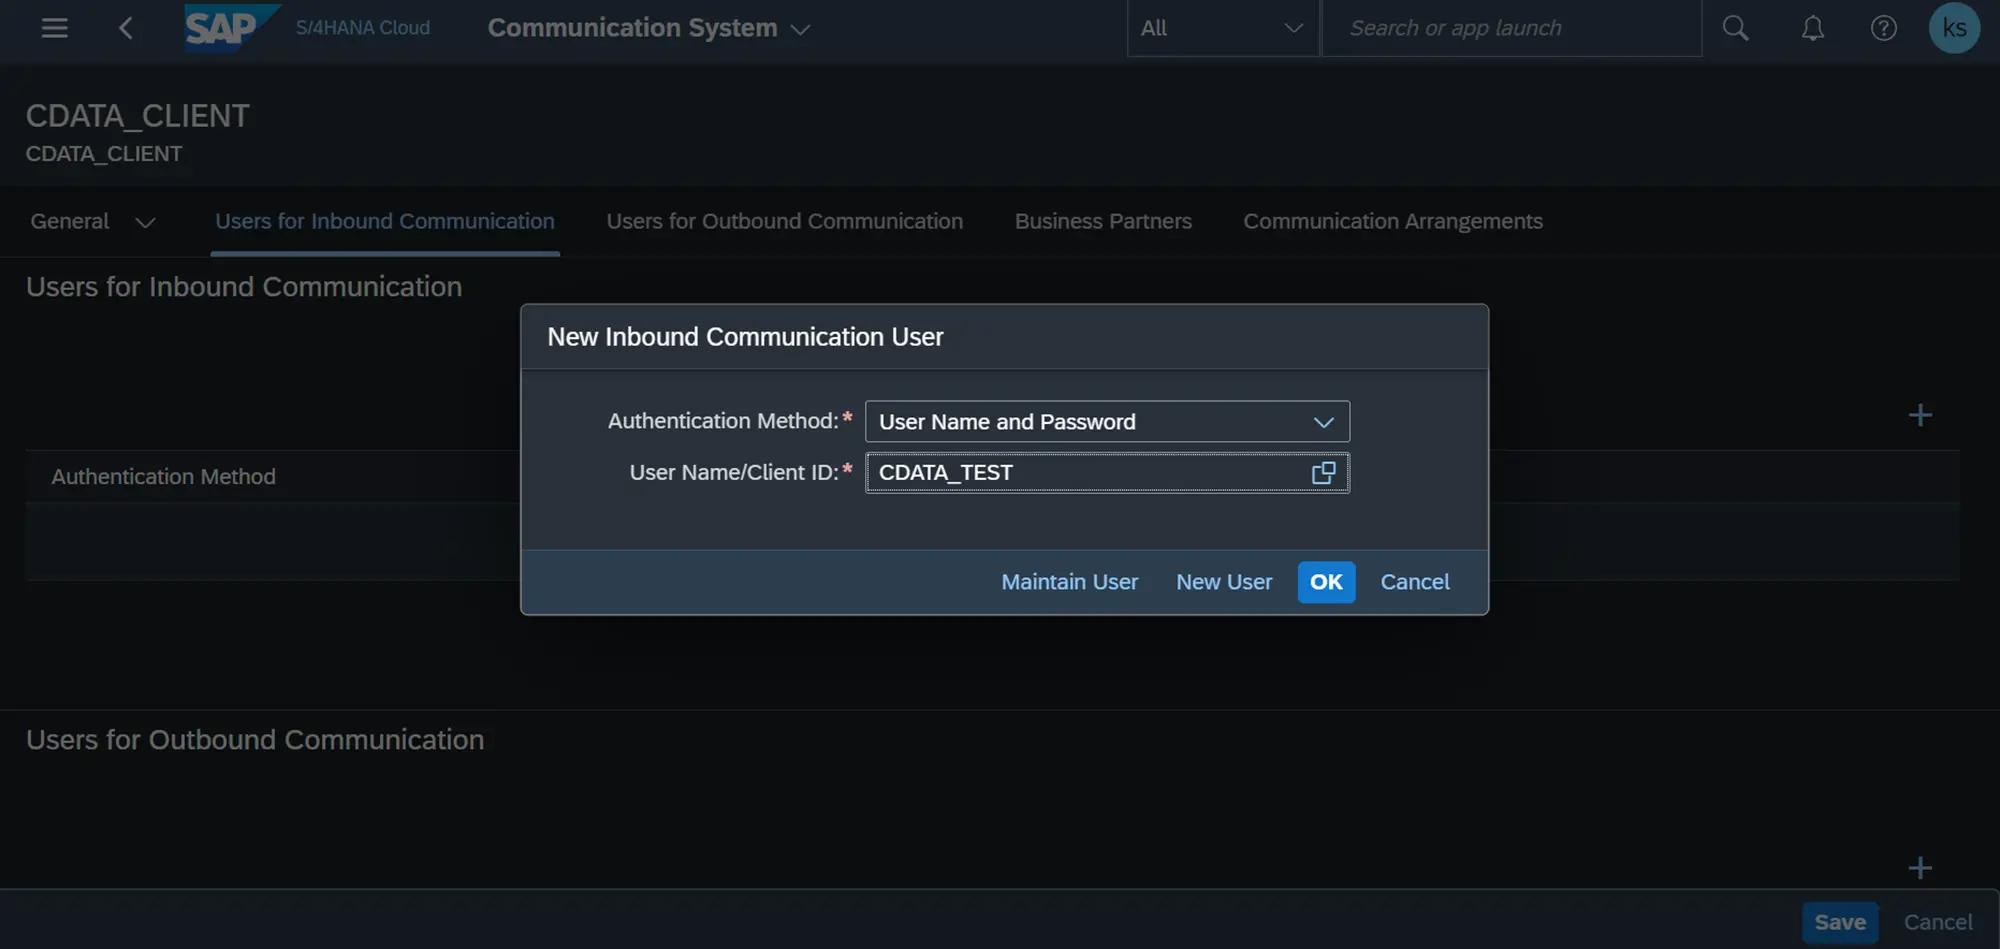The height and width of the screenshot is (949, 2000).
Task: Confirm the dialog with OK
Action: click(x=1326, y=582)
